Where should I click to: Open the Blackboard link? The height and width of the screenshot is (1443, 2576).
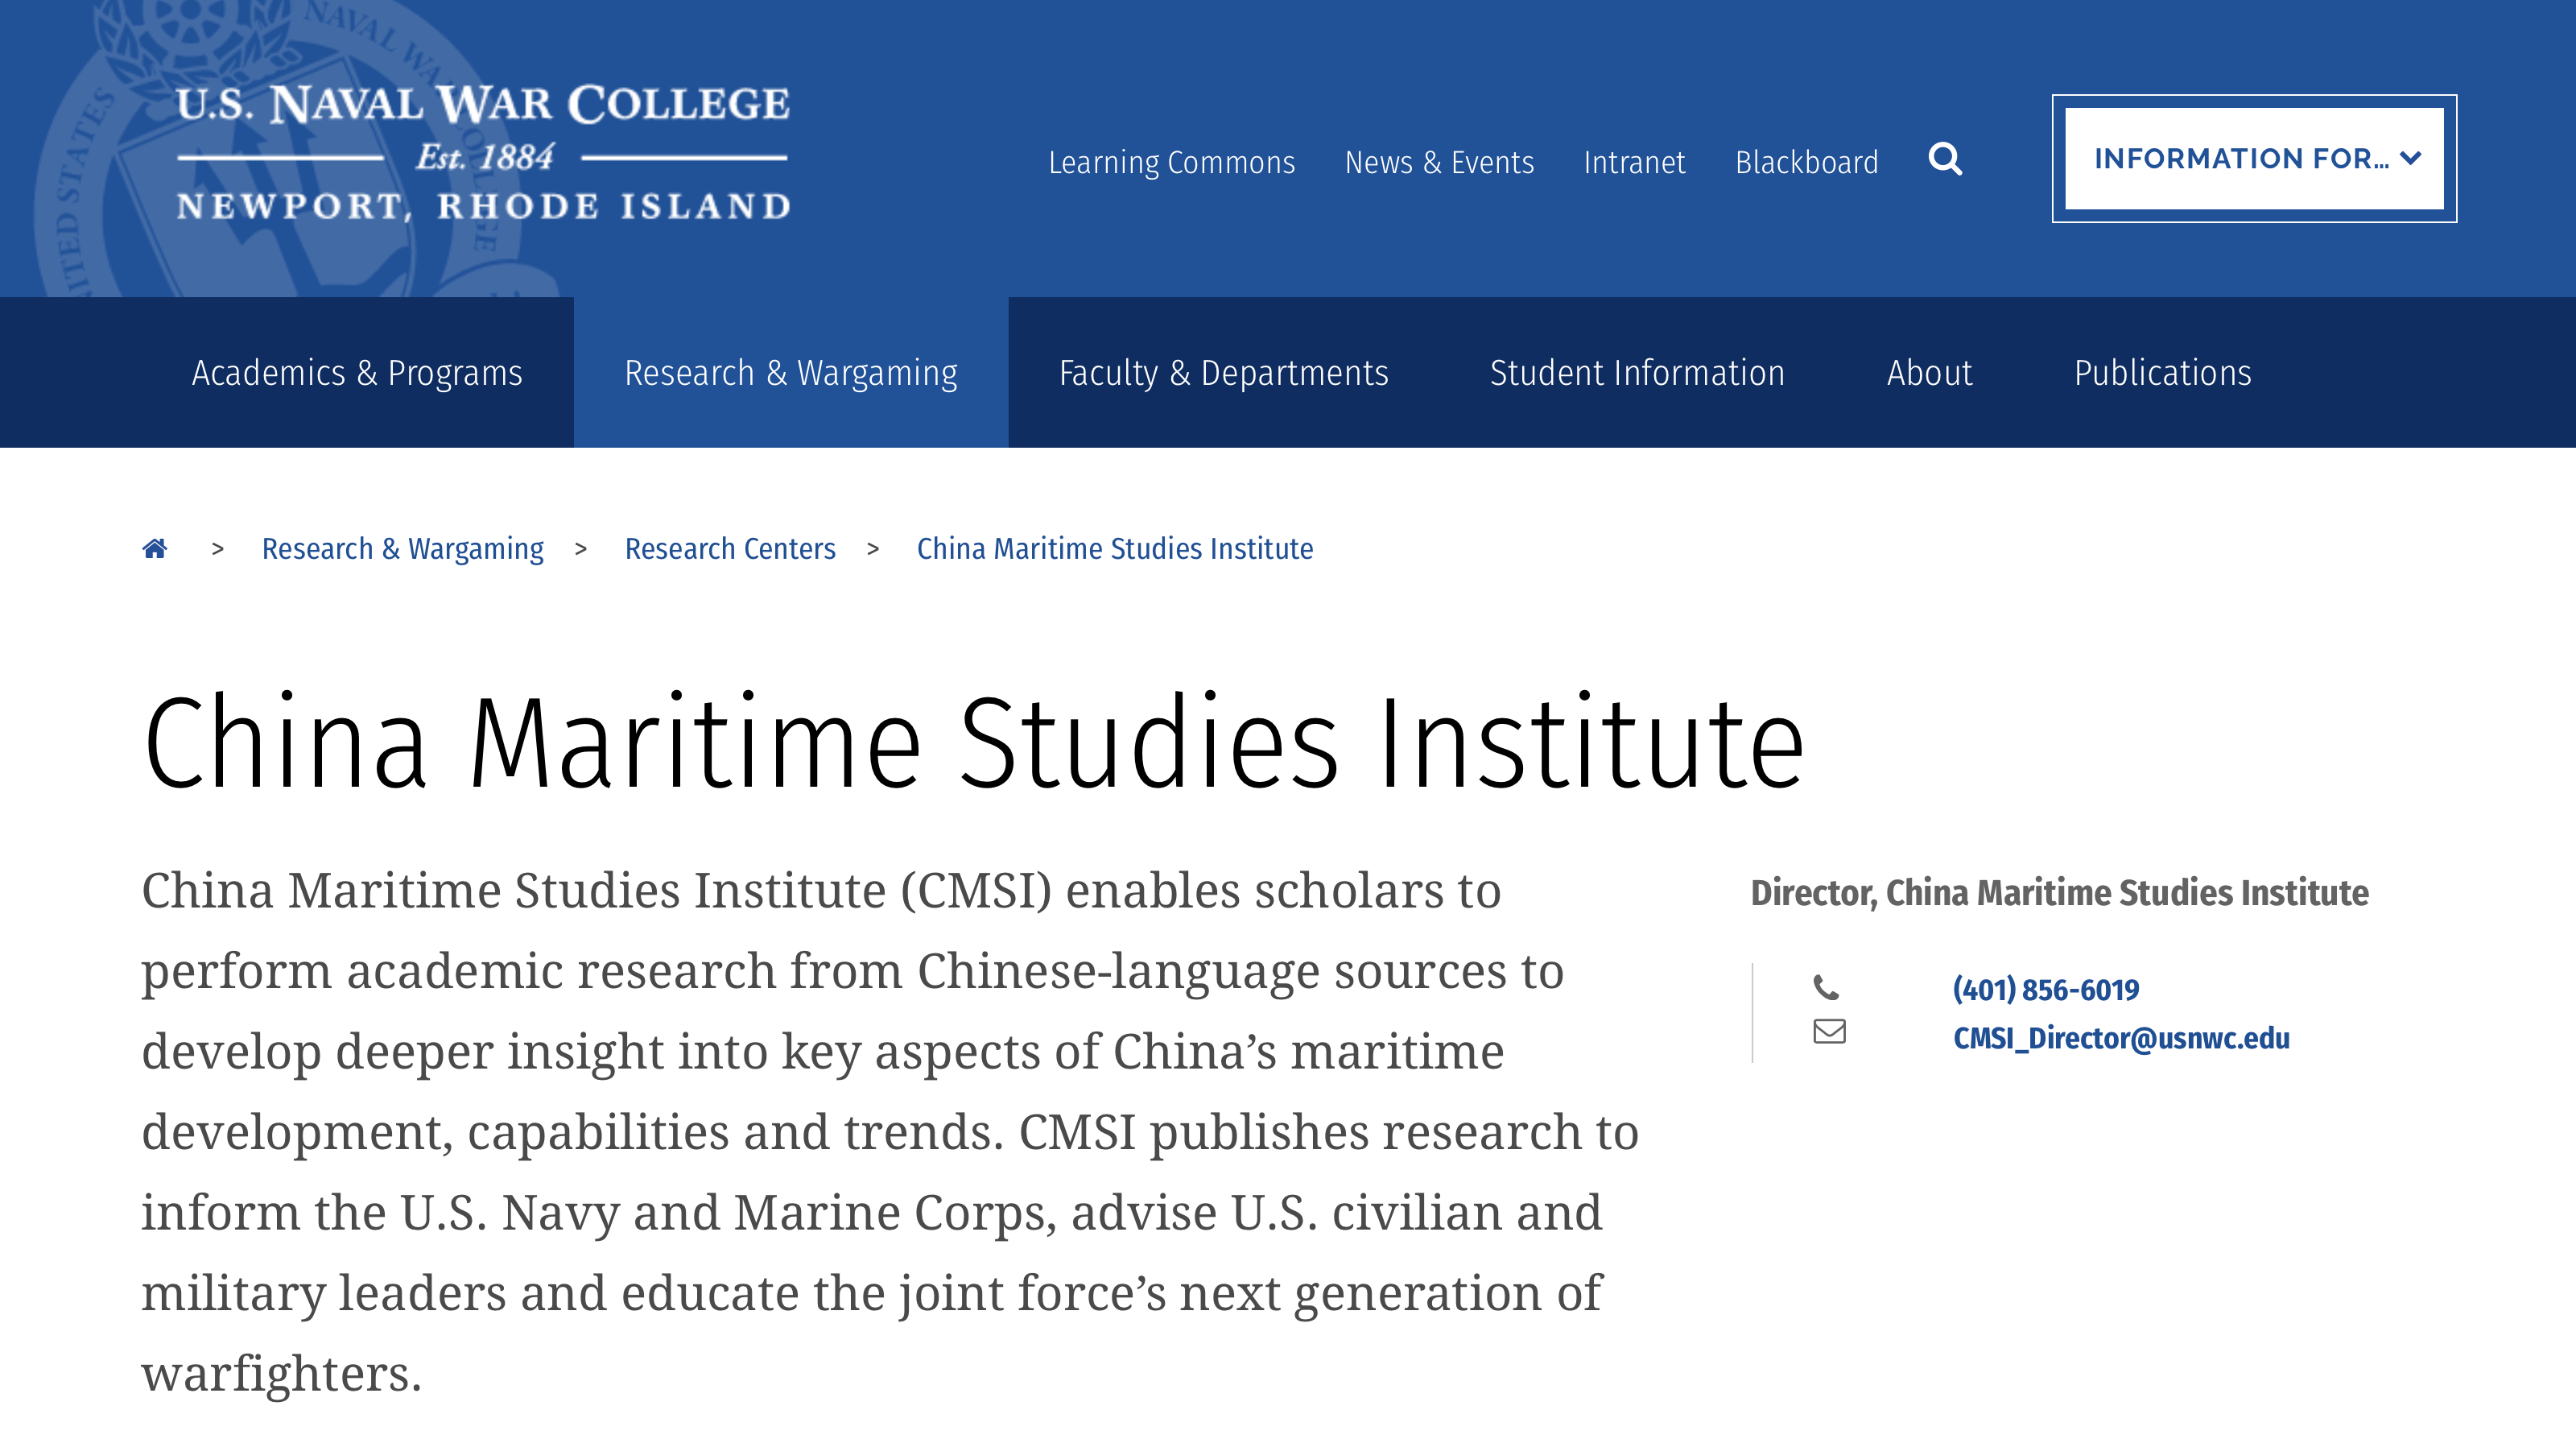[1806, 162]
